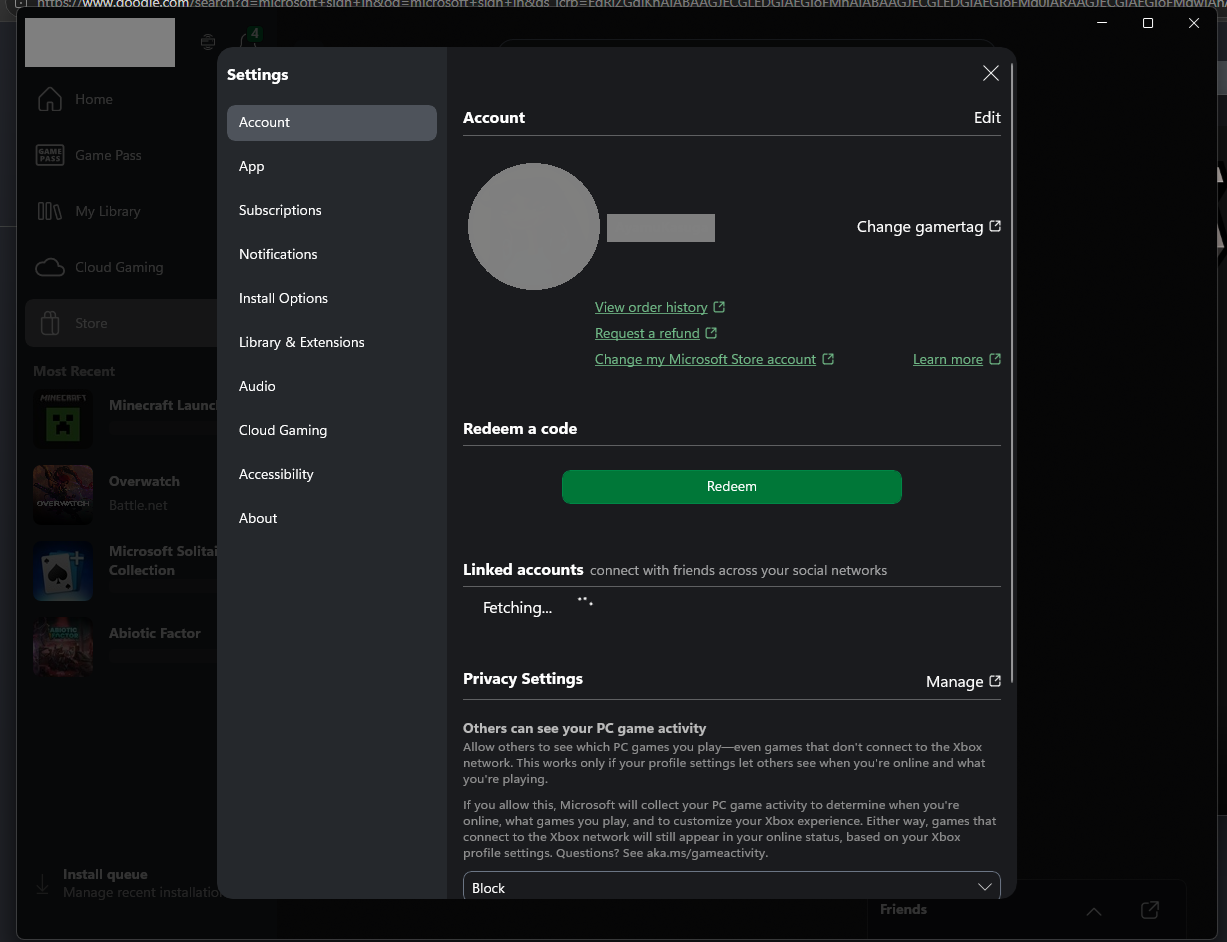
Task: Click the Store shopping bag icon
Action: point(49,323)
